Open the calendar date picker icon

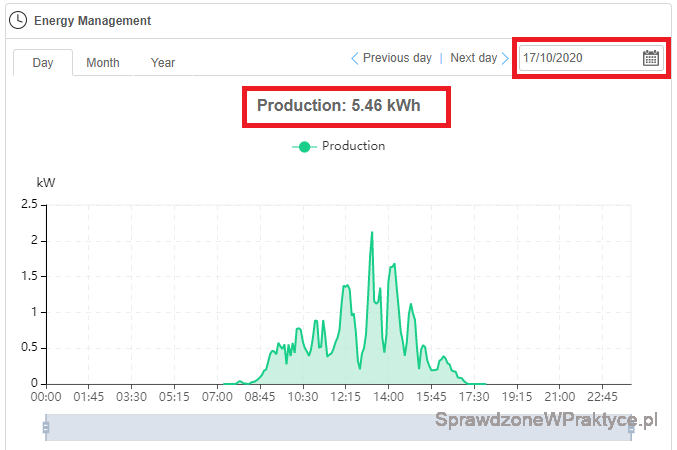pos(651,58)
